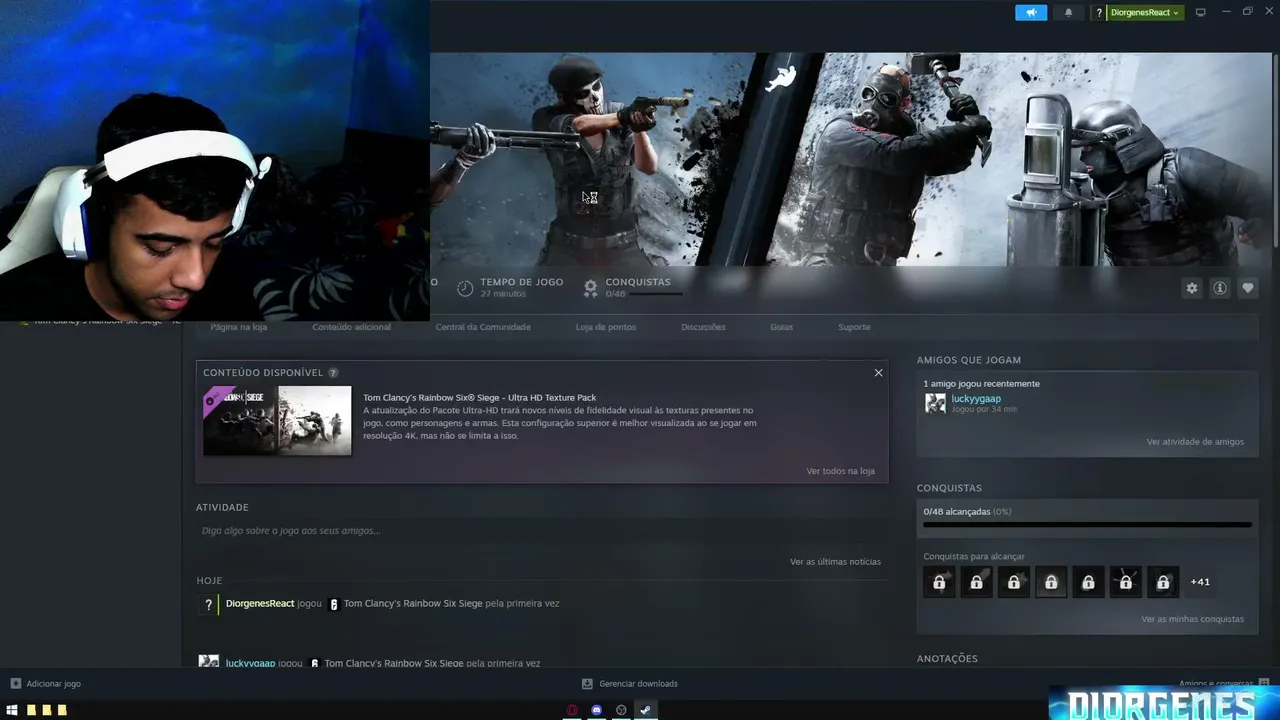This screenshot has height=720, width=1280.
Task: Click the first yellow folder taskbar icon
Action: [31, 710]
